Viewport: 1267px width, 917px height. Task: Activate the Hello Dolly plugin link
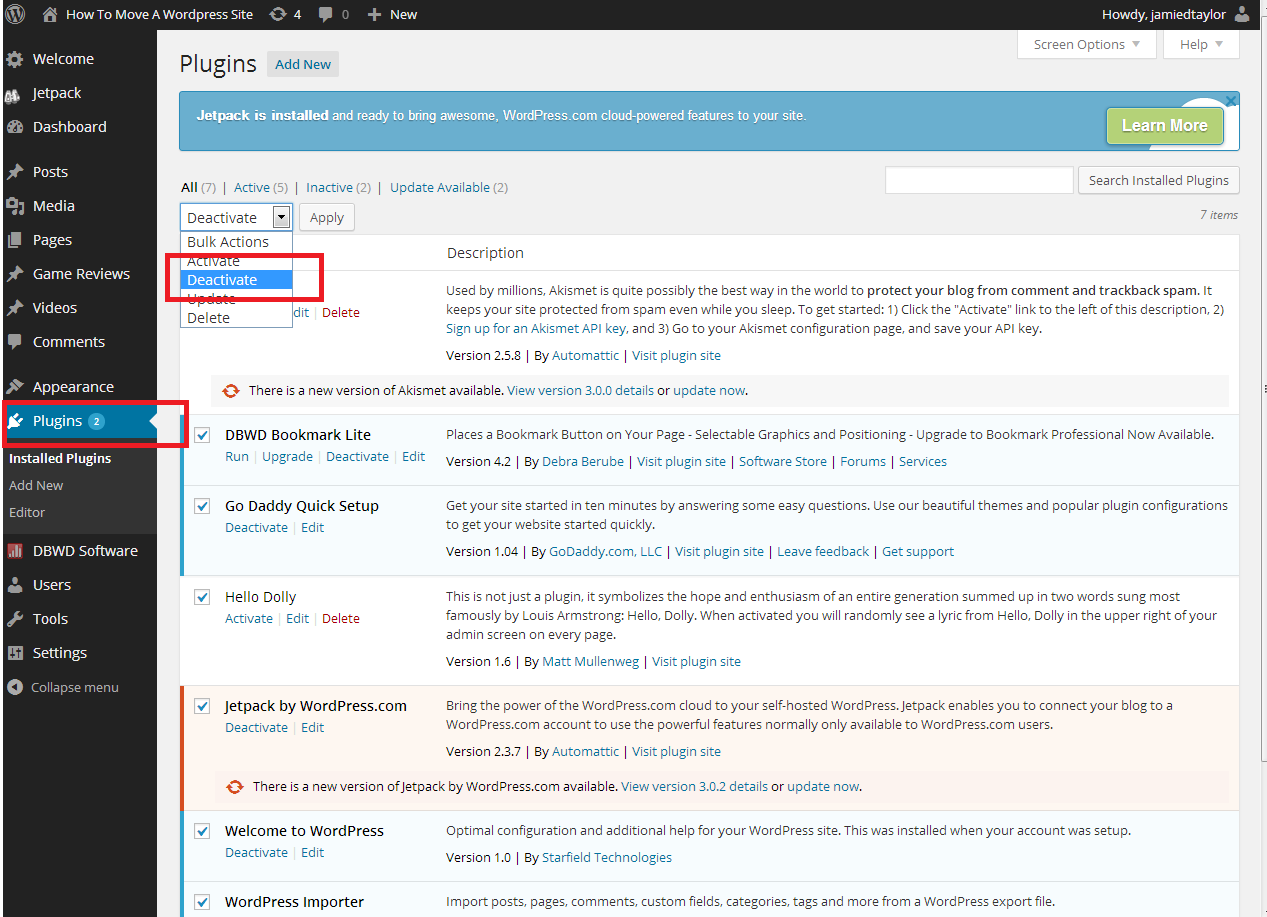tap(249, 619)
